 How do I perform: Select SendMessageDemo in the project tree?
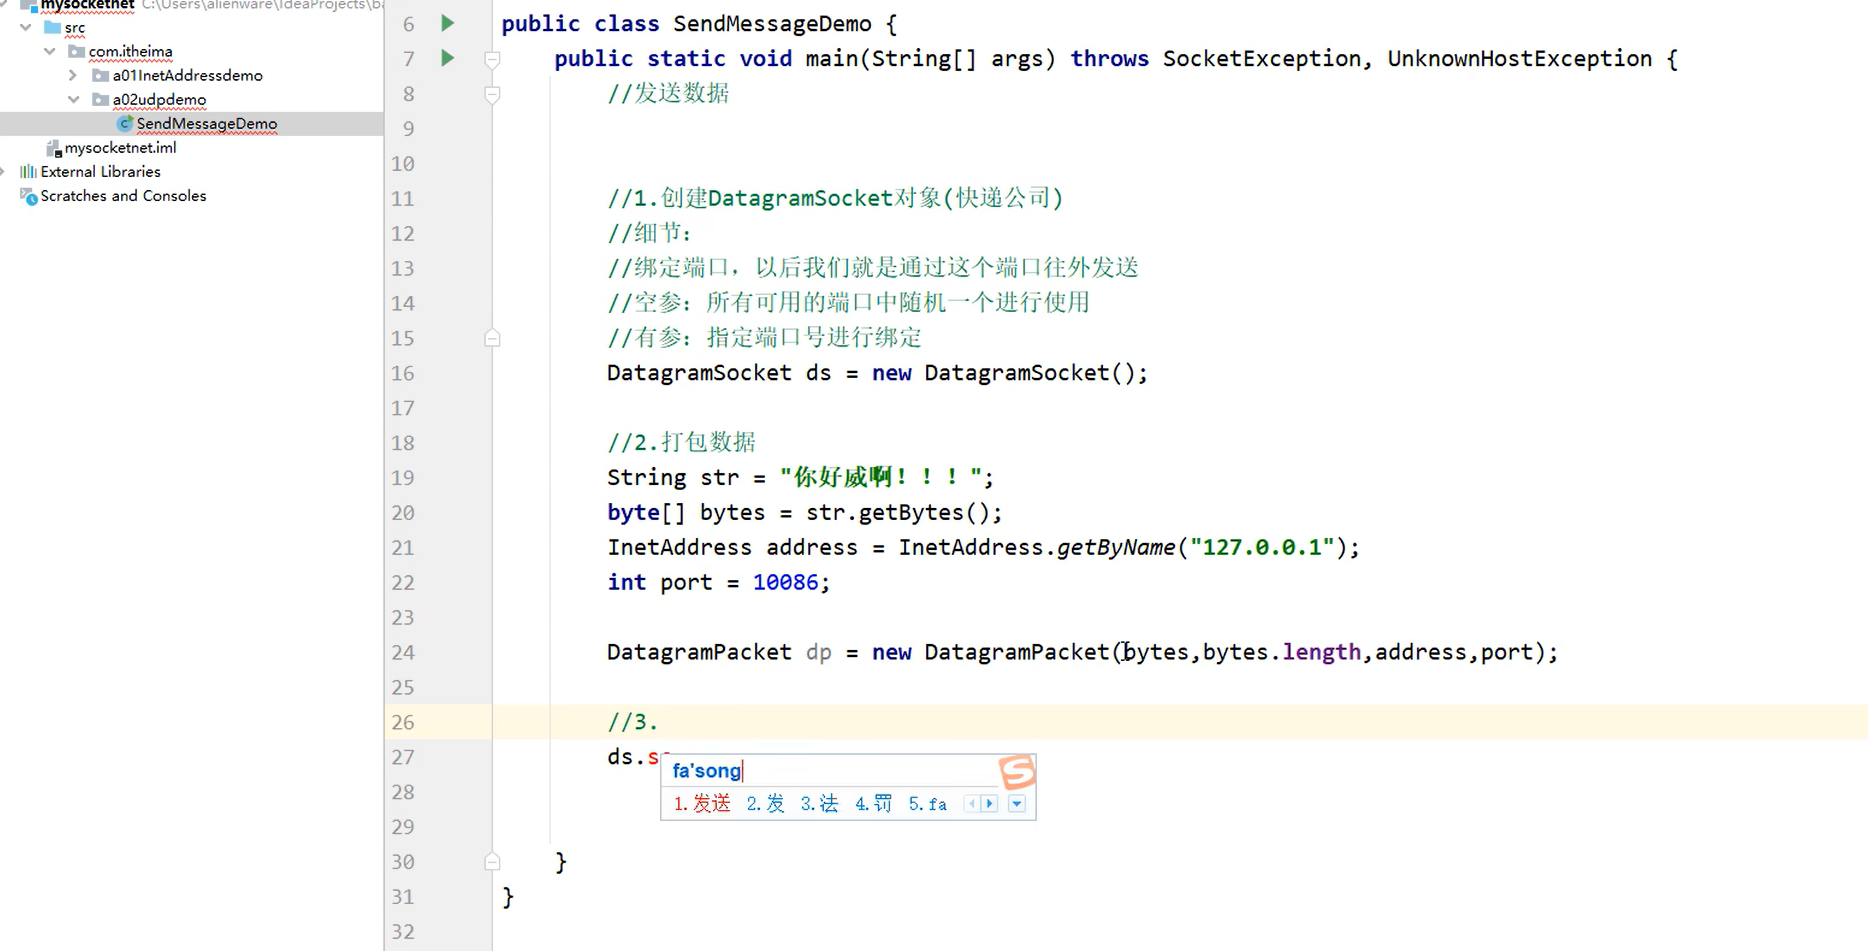207,123
